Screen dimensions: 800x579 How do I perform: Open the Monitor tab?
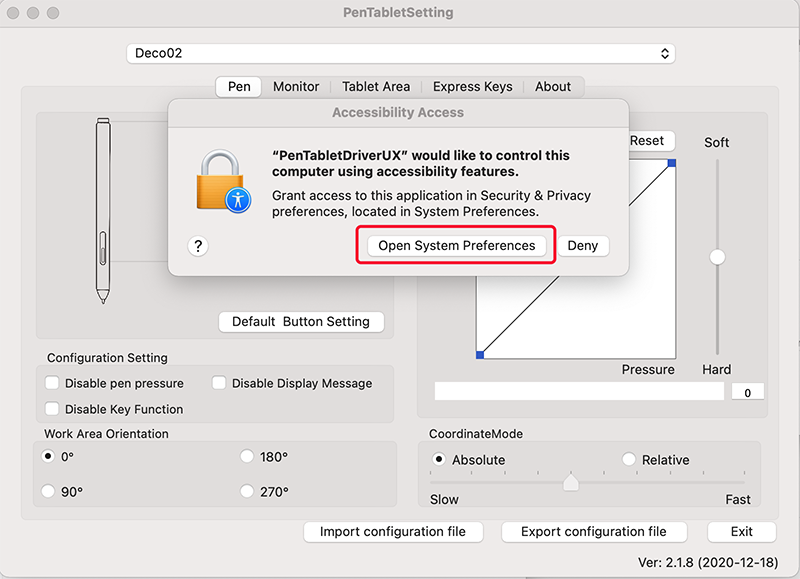(296, 87)
